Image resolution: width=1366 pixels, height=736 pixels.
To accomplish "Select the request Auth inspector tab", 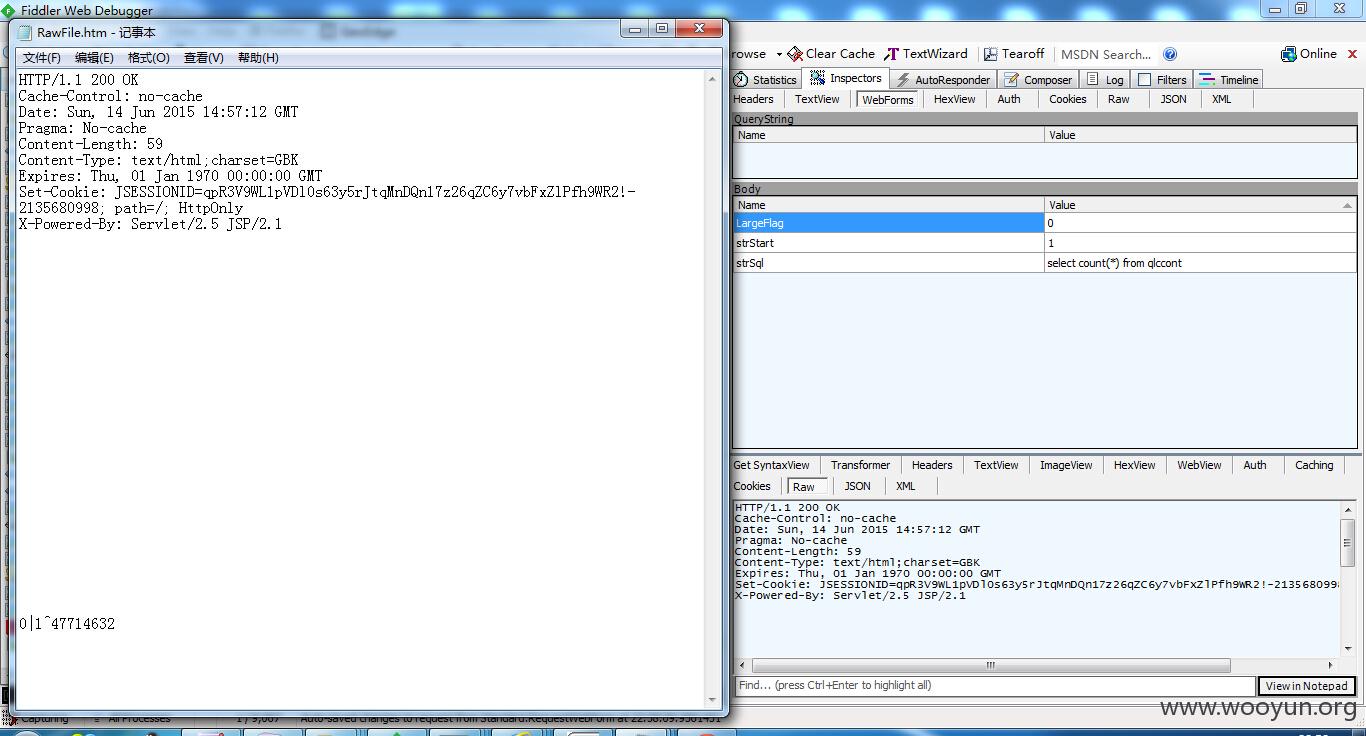I will [x=1009, y=99].
